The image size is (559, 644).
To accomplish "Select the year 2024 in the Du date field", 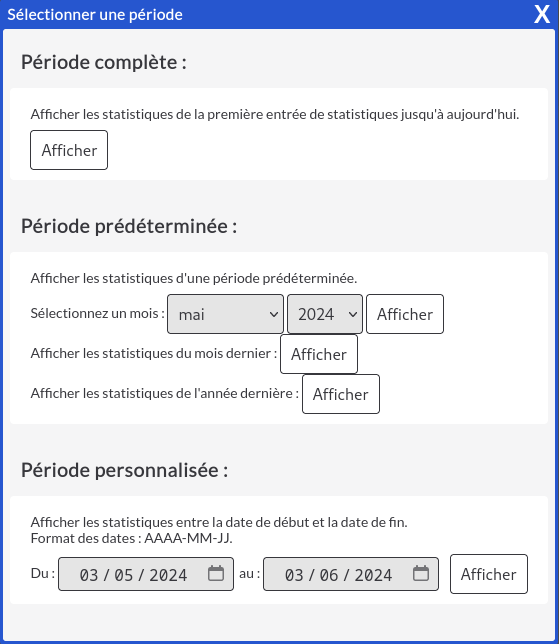I will [168, 575].
